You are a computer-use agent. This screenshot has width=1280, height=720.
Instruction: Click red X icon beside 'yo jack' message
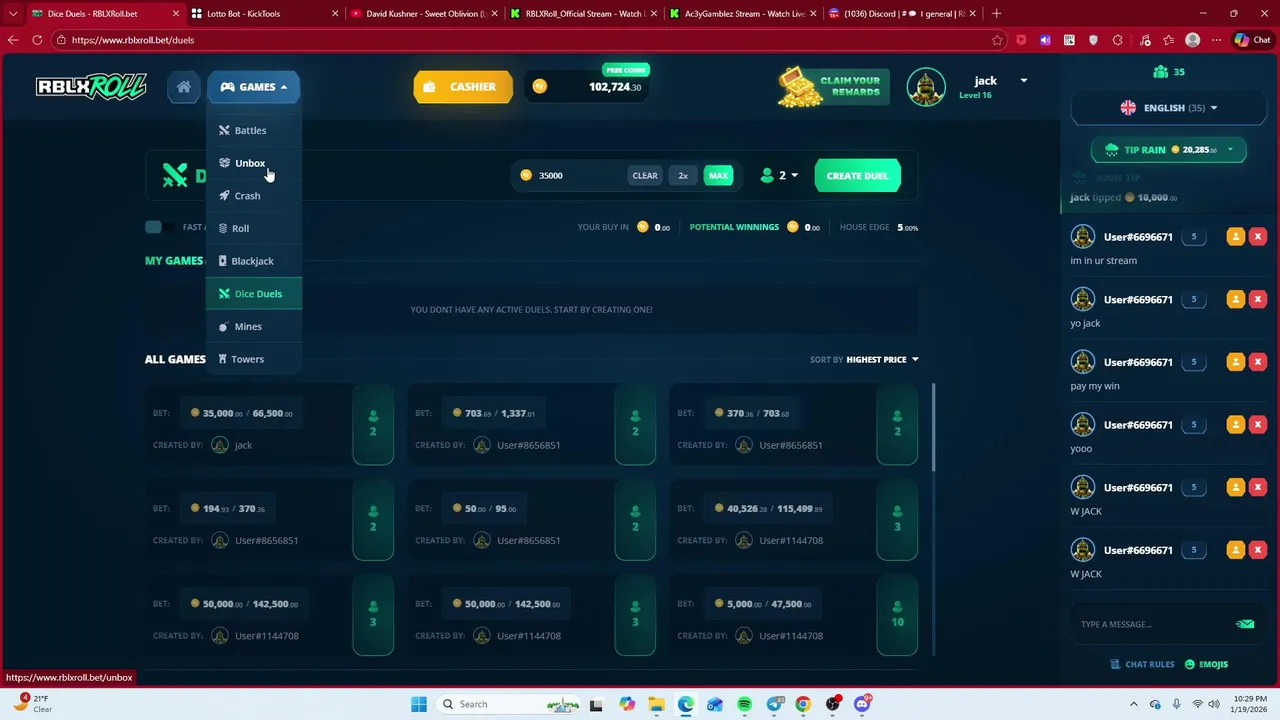tap(1258, 299)
